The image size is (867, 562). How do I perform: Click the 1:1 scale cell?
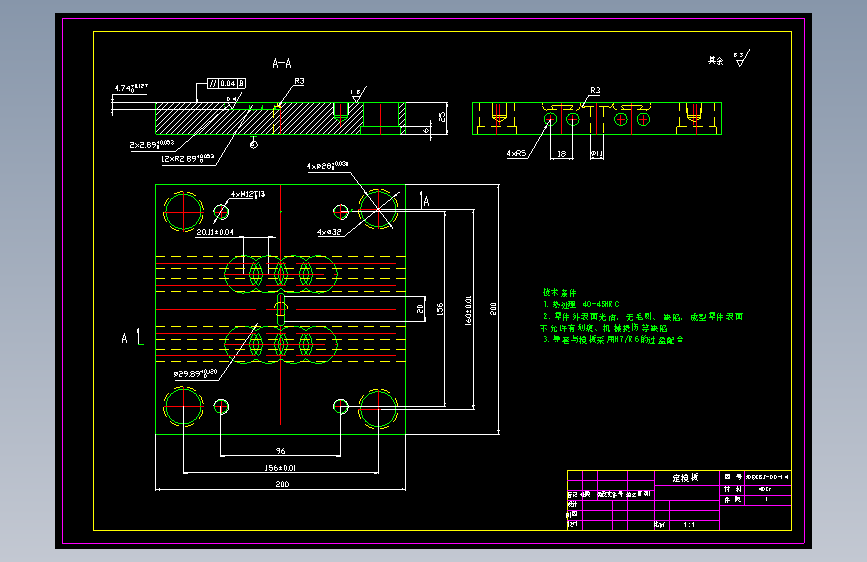(689, 524)
